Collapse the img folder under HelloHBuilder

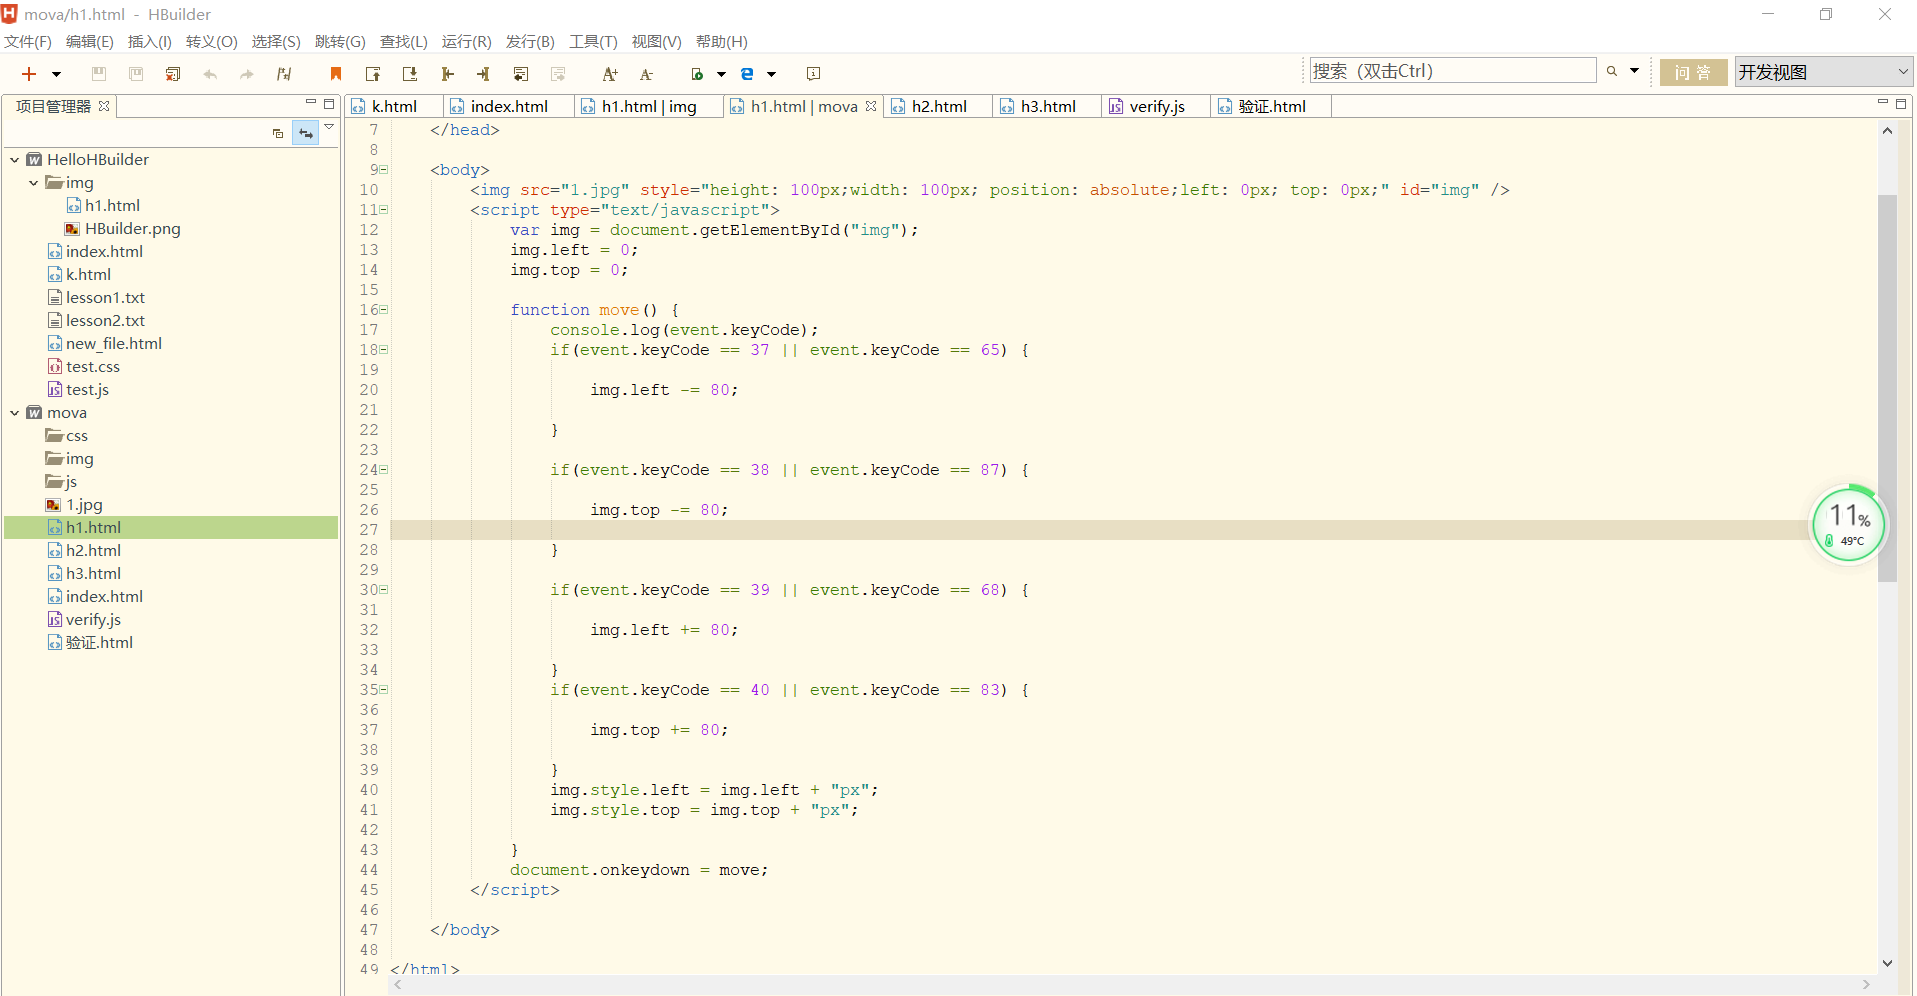pos(33,182)
